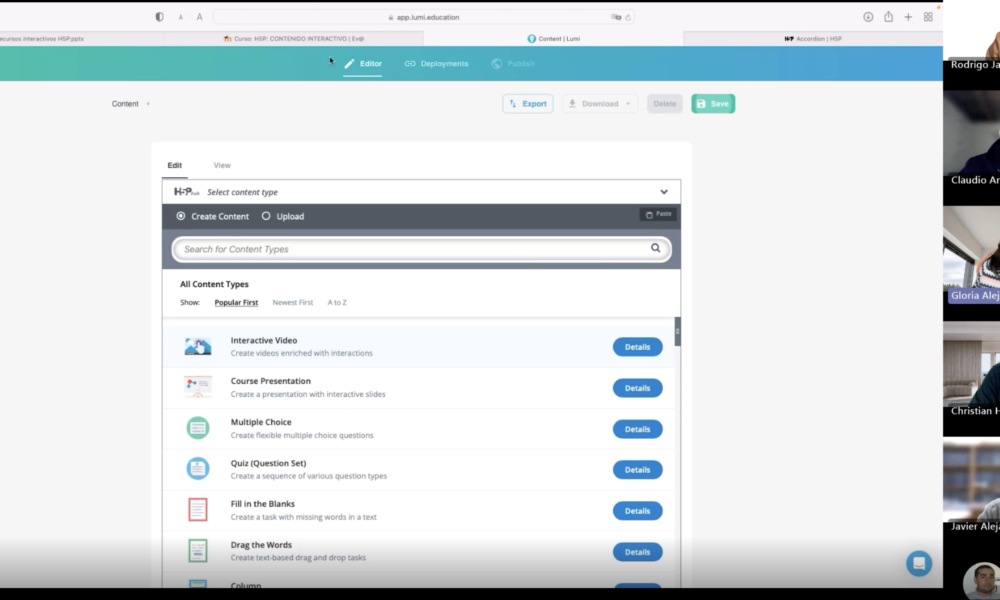Image resolution: width=1000 pixels, height=600 pixels.
Task: Click the translate icon in address bar
Action: [x=616, y=17]
